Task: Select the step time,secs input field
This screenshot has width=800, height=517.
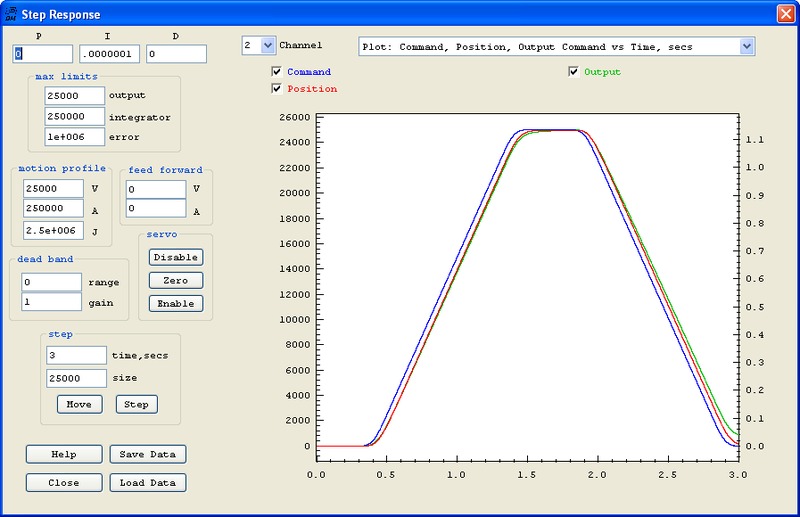Action: click(76, 355)
